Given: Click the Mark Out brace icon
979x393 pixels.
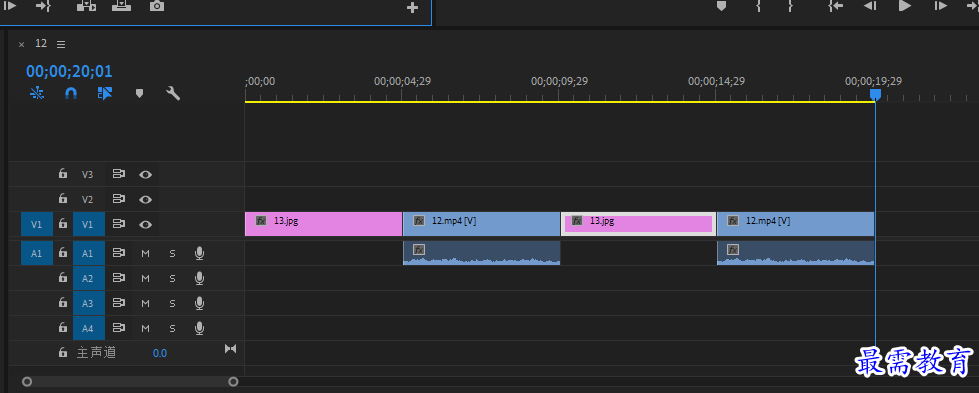Looking at the screenshot, I should click(790, 6).
